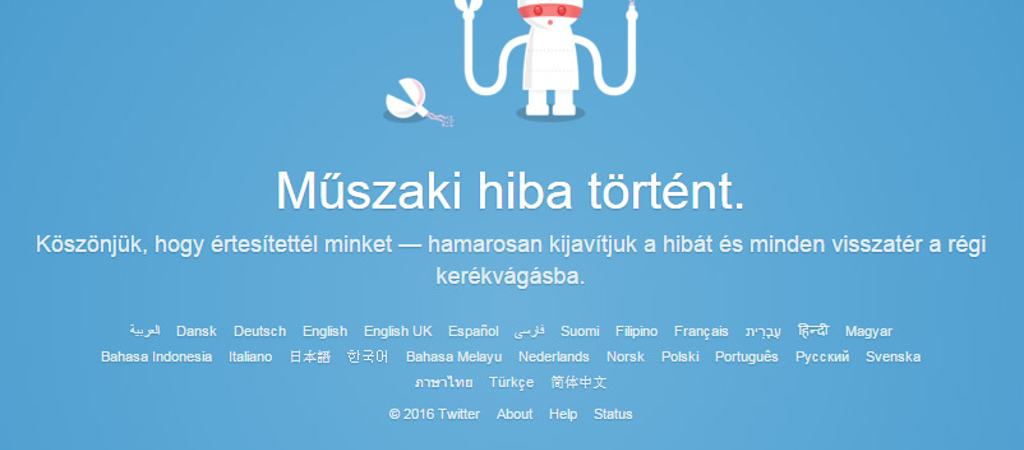Viewport: 1024px width, 450px height.
Task: Select 日本語 language option
Action: click(x=310, y=357)
